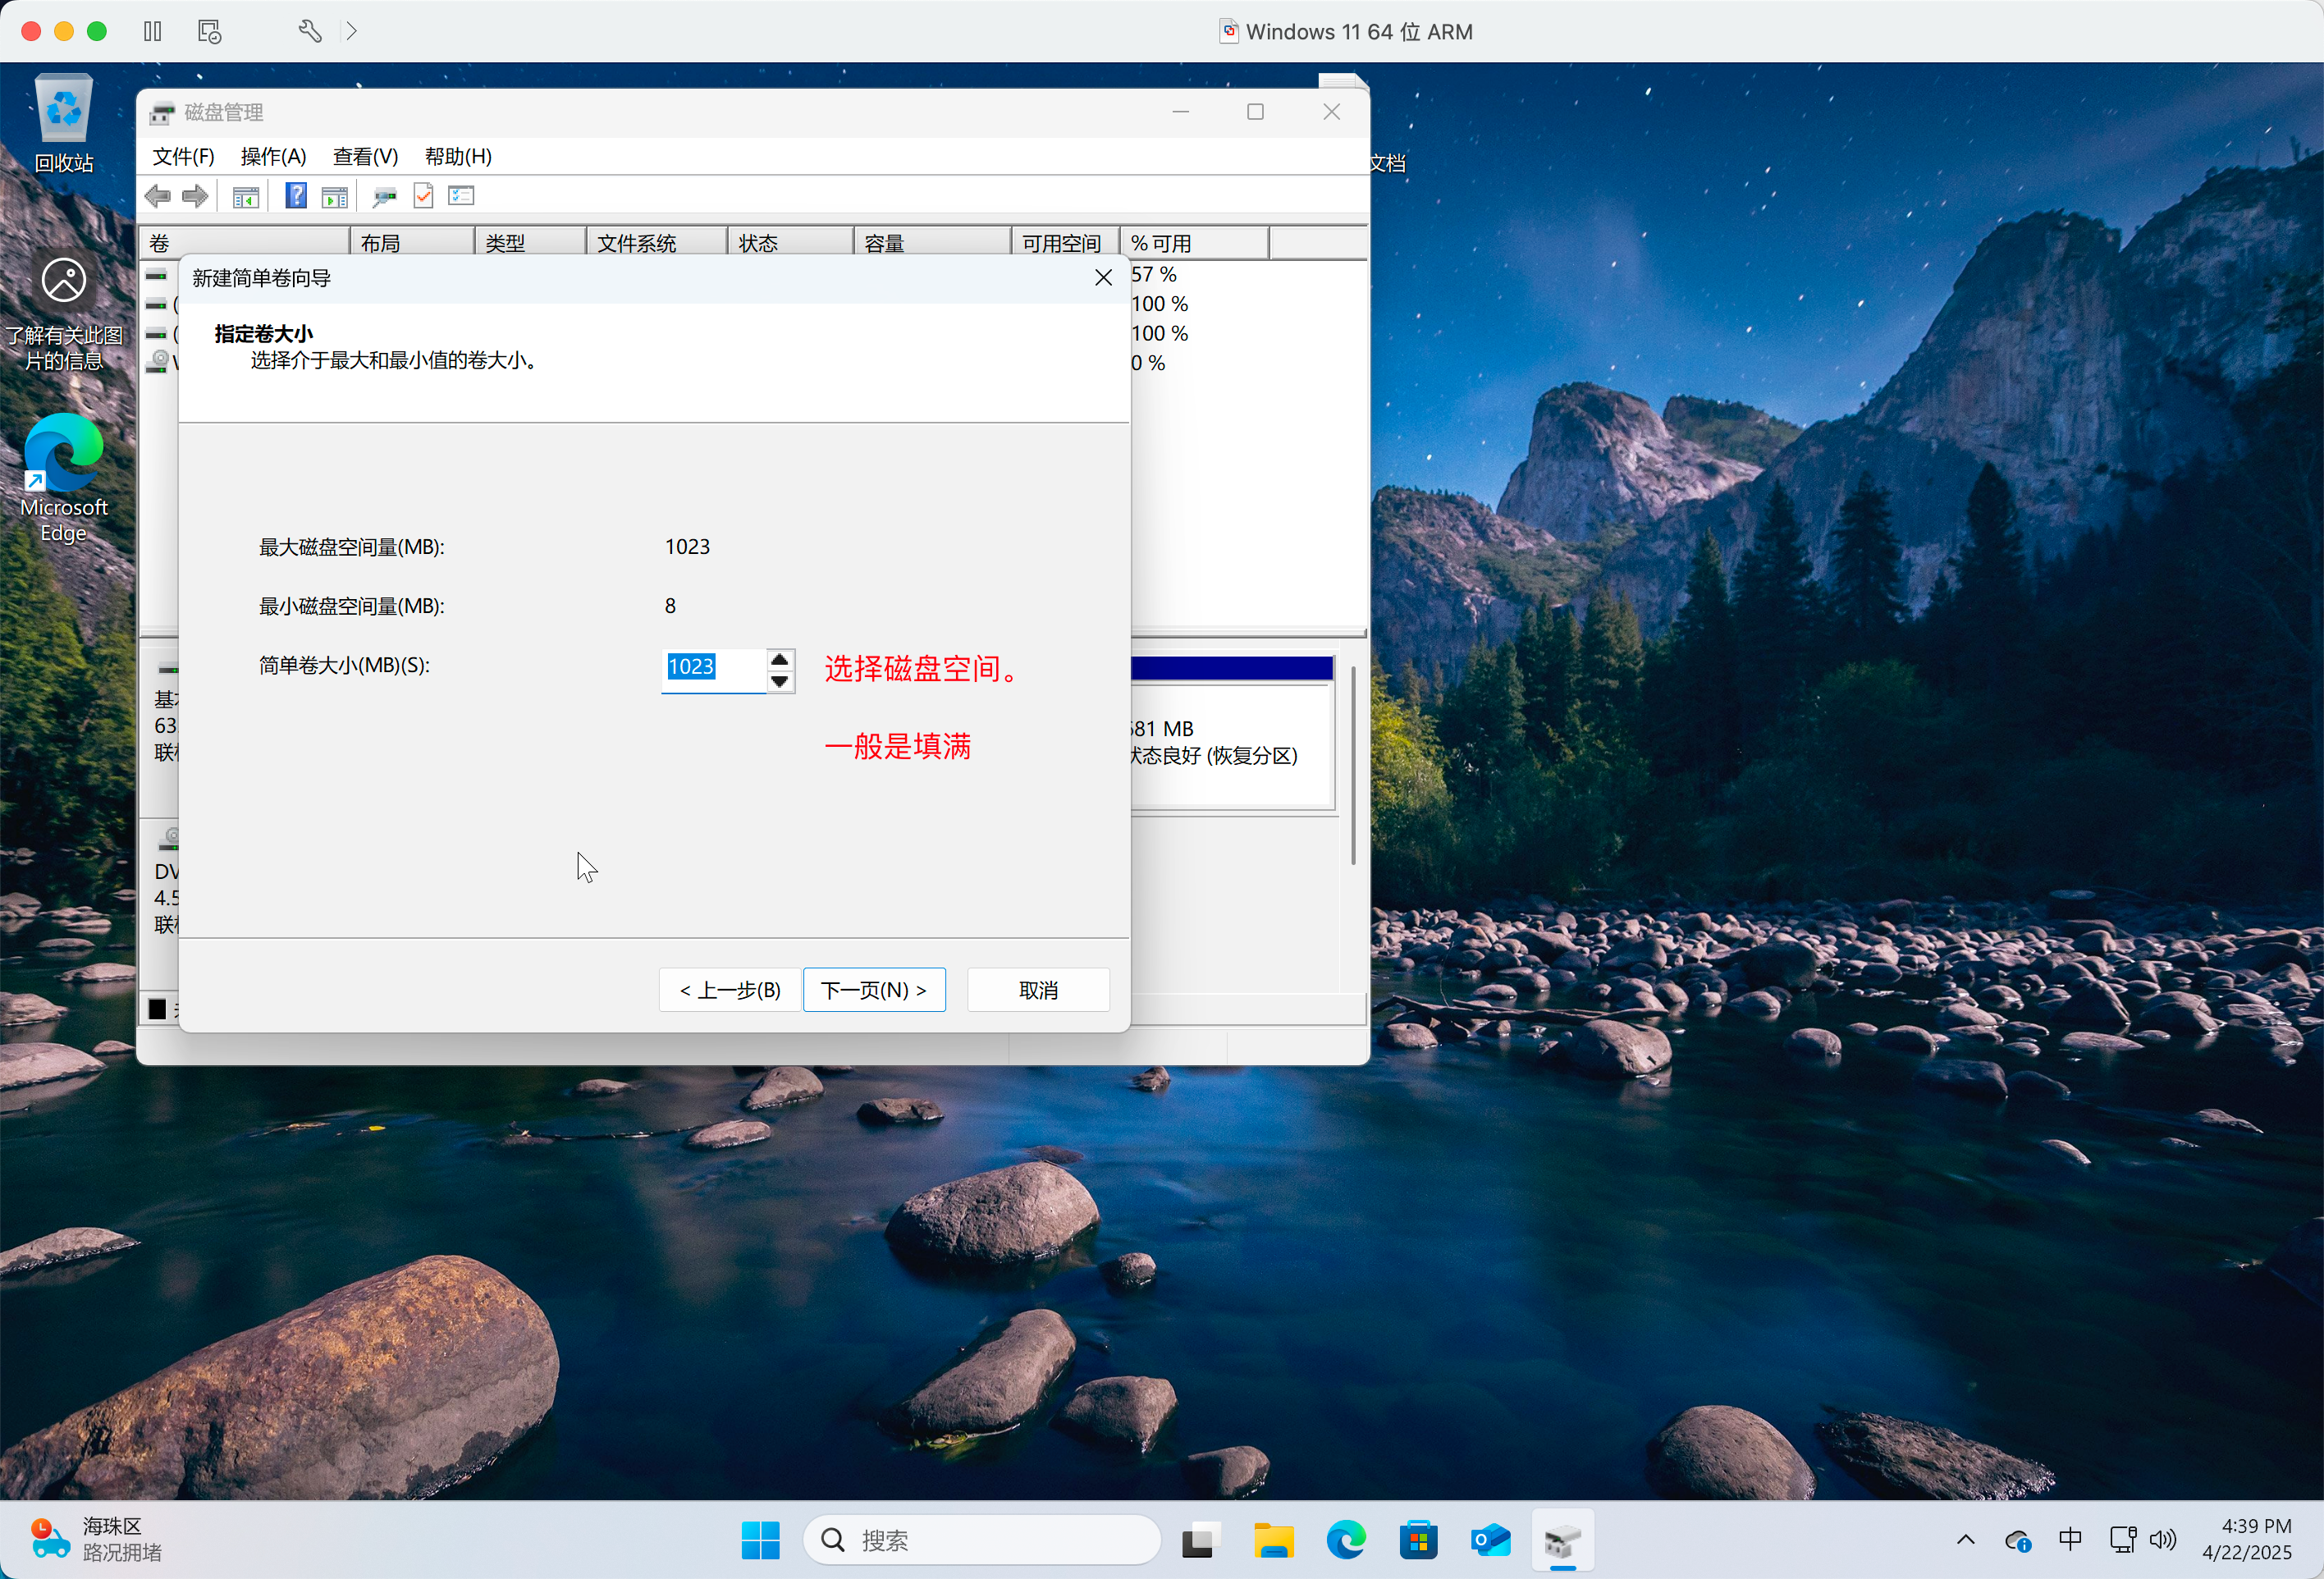
Task: Click the disk pane vertical scrollbar
Action: point(1352,765)
